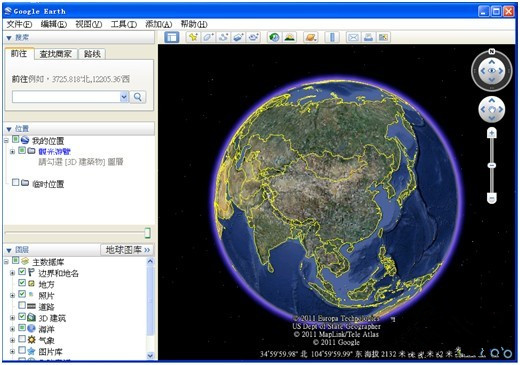Click the layers panel scrollbar up arrow
The image size is (520, 365).
point(150,261)
